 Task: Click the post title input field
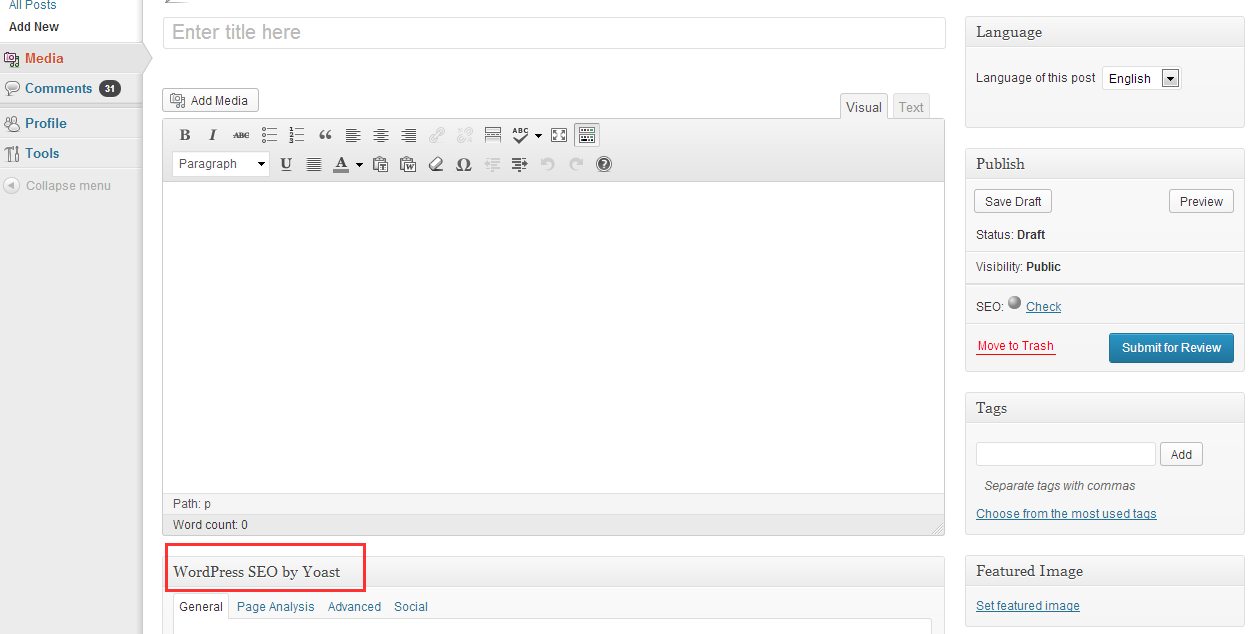(x=554, y=32)
